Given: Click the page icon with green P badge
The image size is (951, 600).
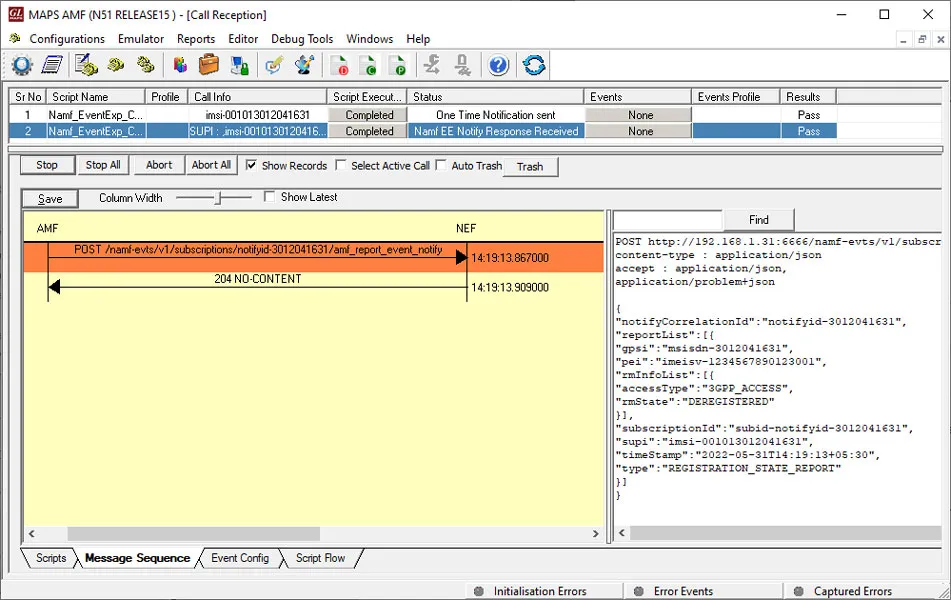Looking at the screenshot, I should point(397,65).
